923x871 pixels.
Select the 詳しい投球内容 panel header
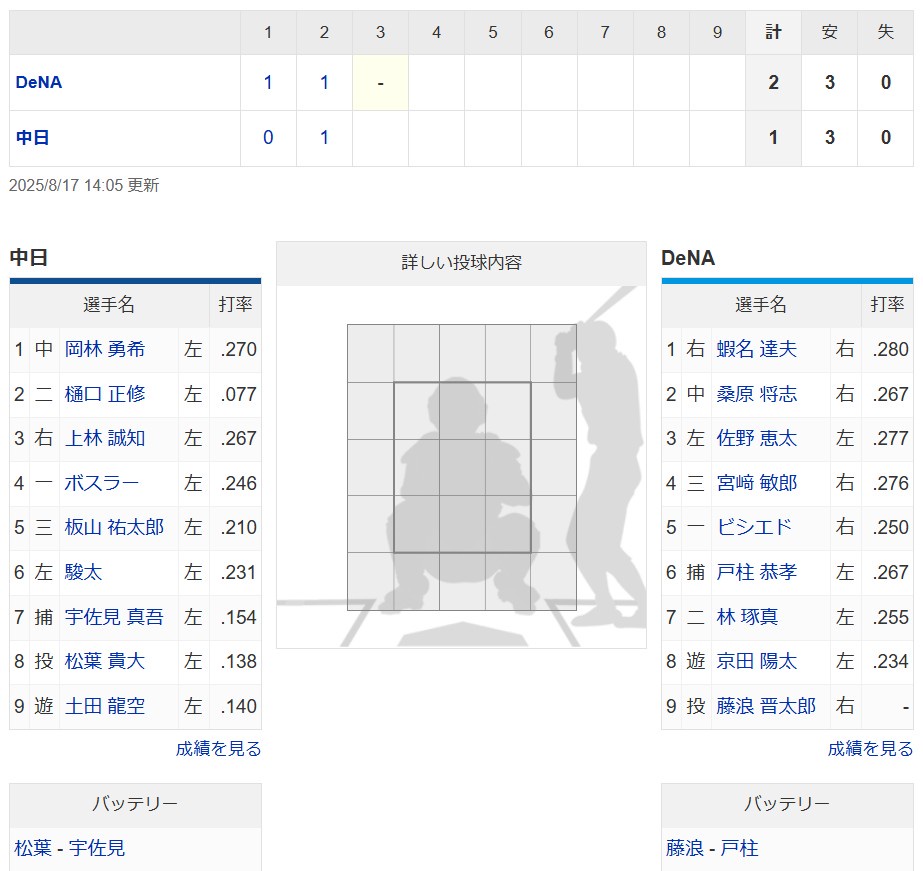click(x=462, y=263)
